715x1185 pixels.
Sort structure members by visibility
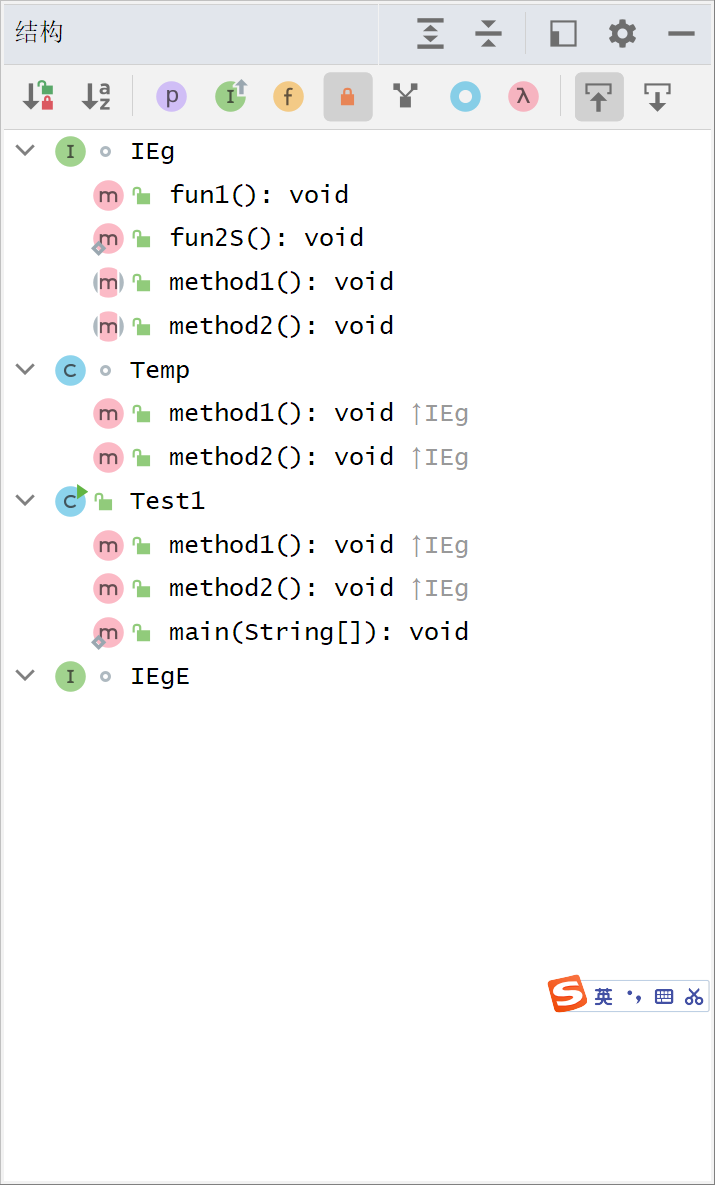(38, 97)
